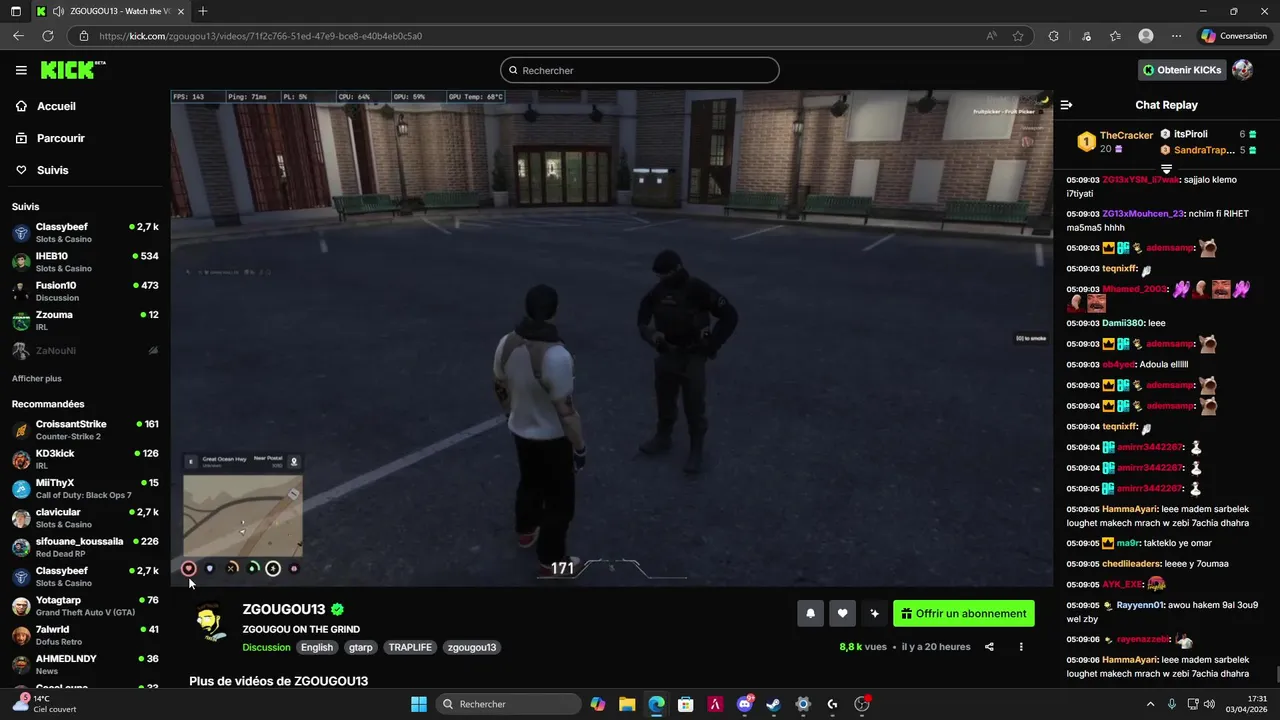Screen dimensions: 1280x720
Task: Expand followed list with Afficher plus
Action: [x=36, y=379]
